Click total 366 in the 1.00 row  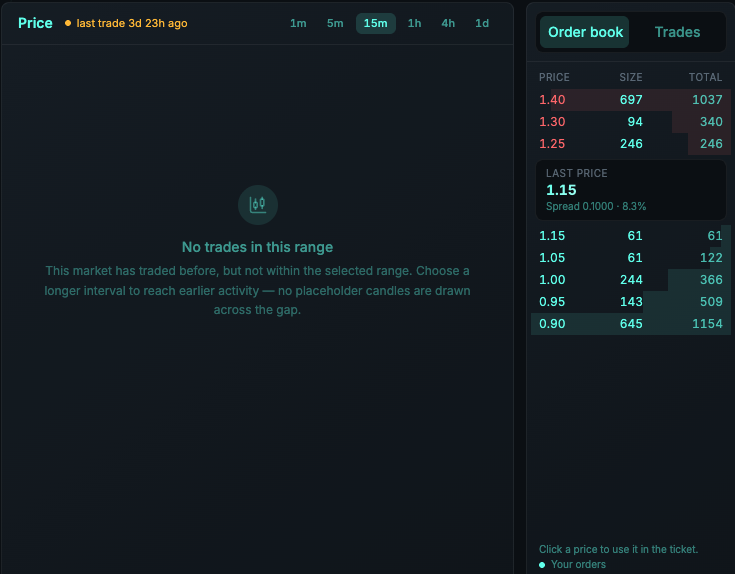(711, 280)
